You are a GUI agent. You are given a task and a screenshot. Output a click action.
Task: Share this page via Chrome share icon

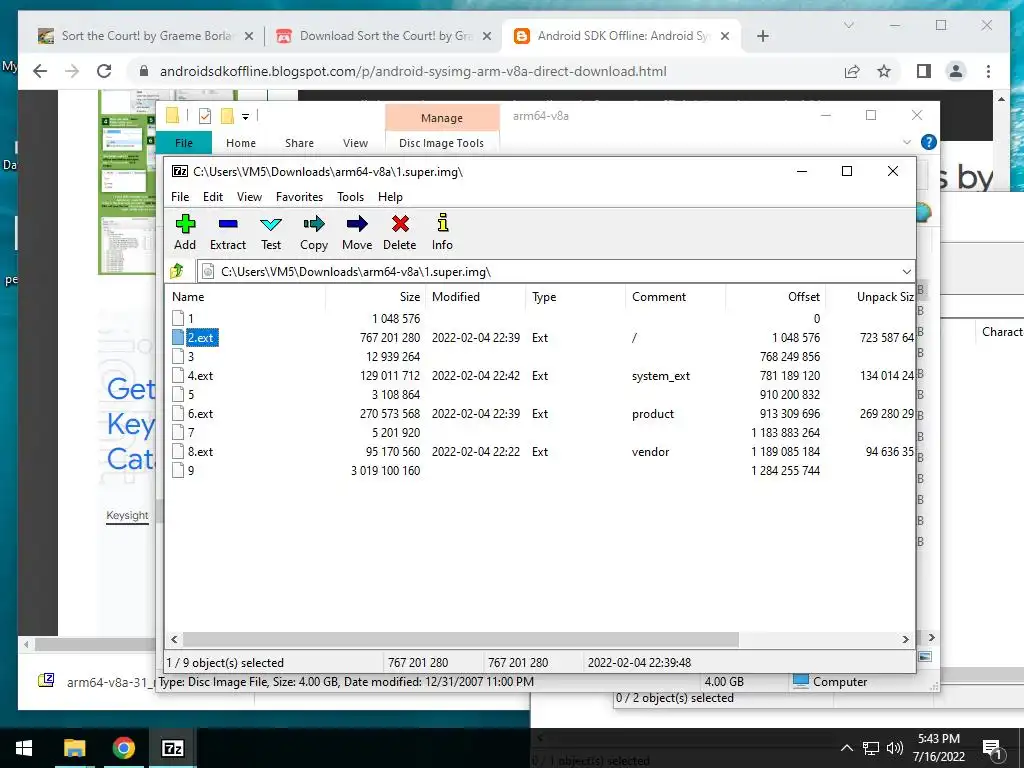pyautogui.click(x=852, y=71)
